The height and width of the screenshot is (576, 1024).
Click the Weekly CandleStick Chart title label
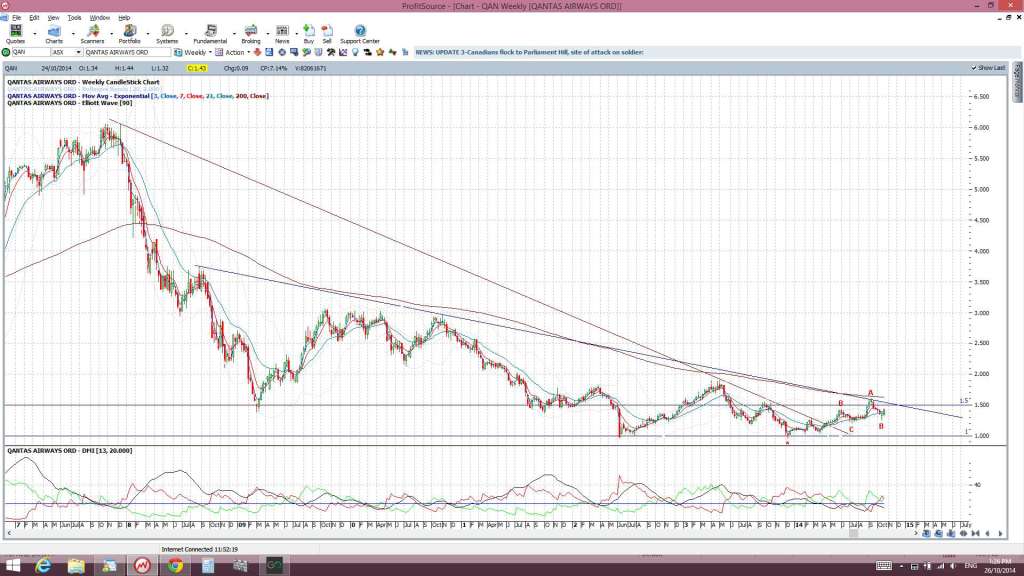point(83,82)
